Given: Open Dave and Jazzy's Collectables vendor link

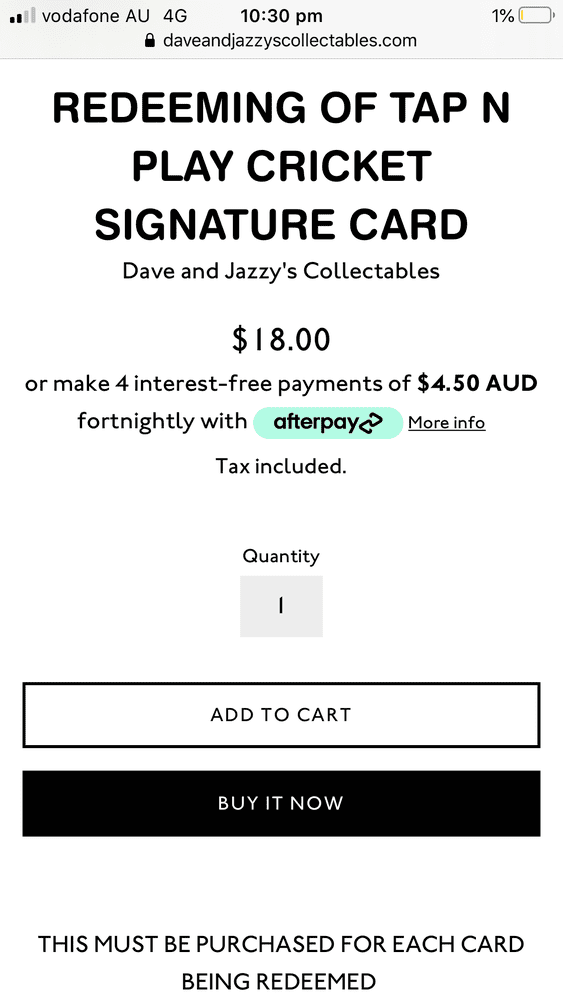Looking at the screenshot, I should [281, 271].
